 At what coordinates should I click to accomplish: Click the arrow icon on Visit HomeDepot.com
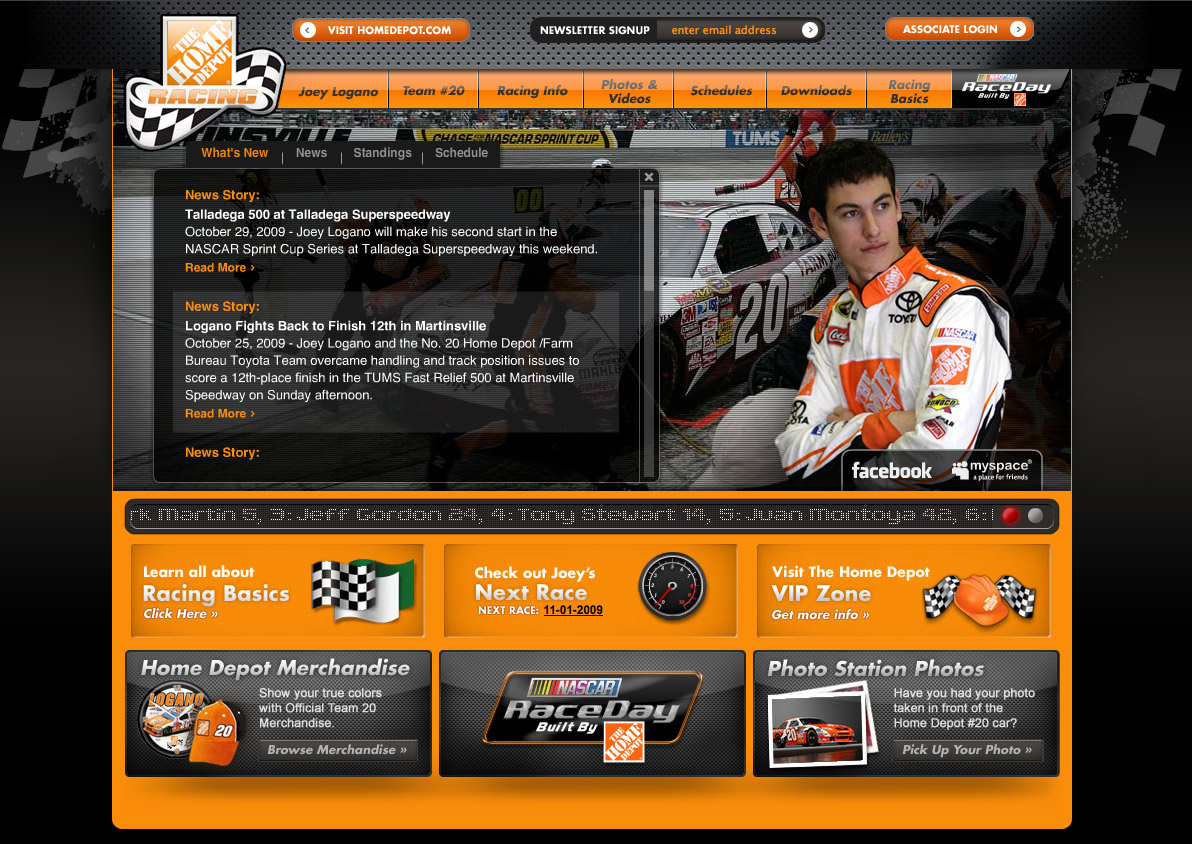click(308, 30)
